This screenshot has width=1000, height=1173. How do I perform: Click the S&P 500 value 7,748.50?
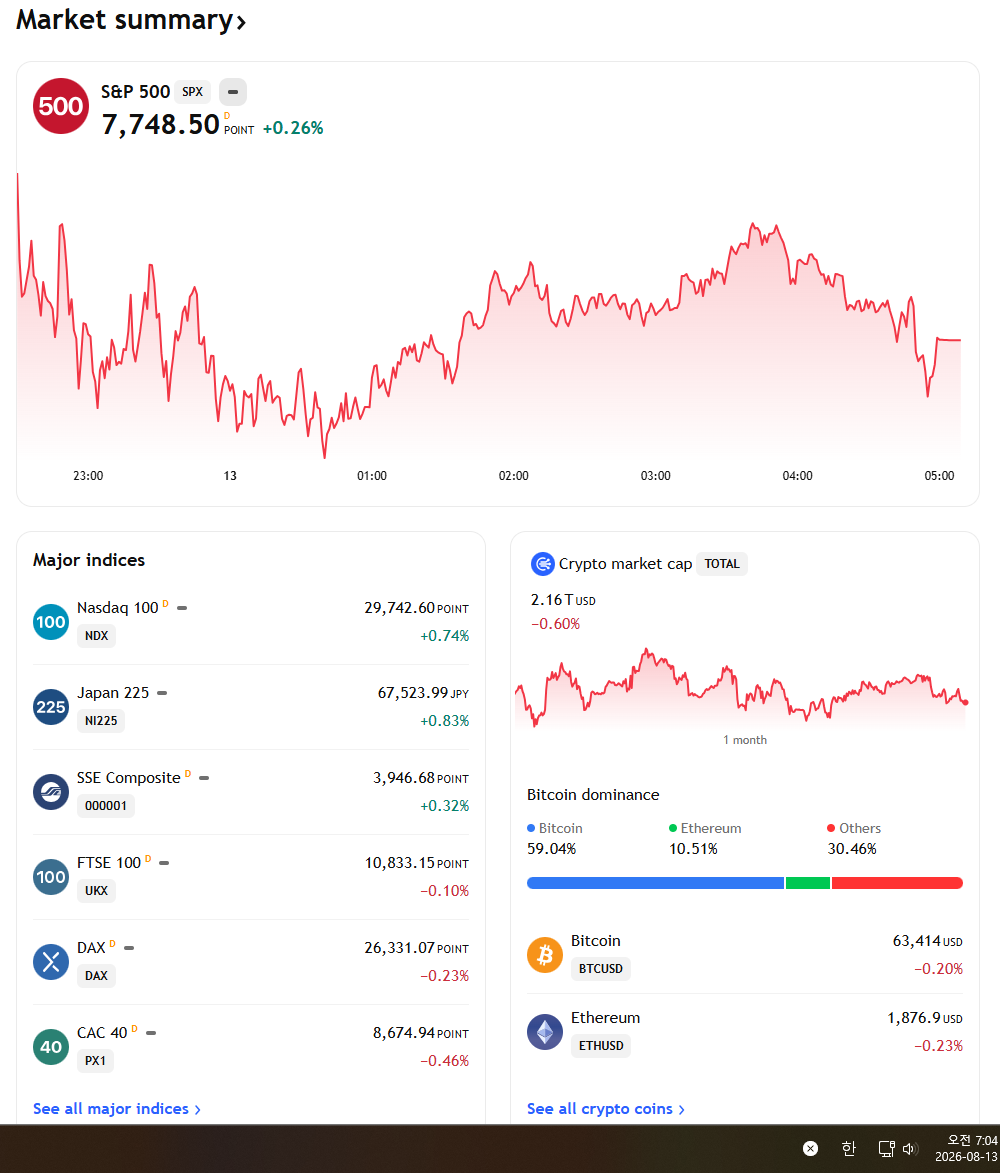(x=160, y=125)
